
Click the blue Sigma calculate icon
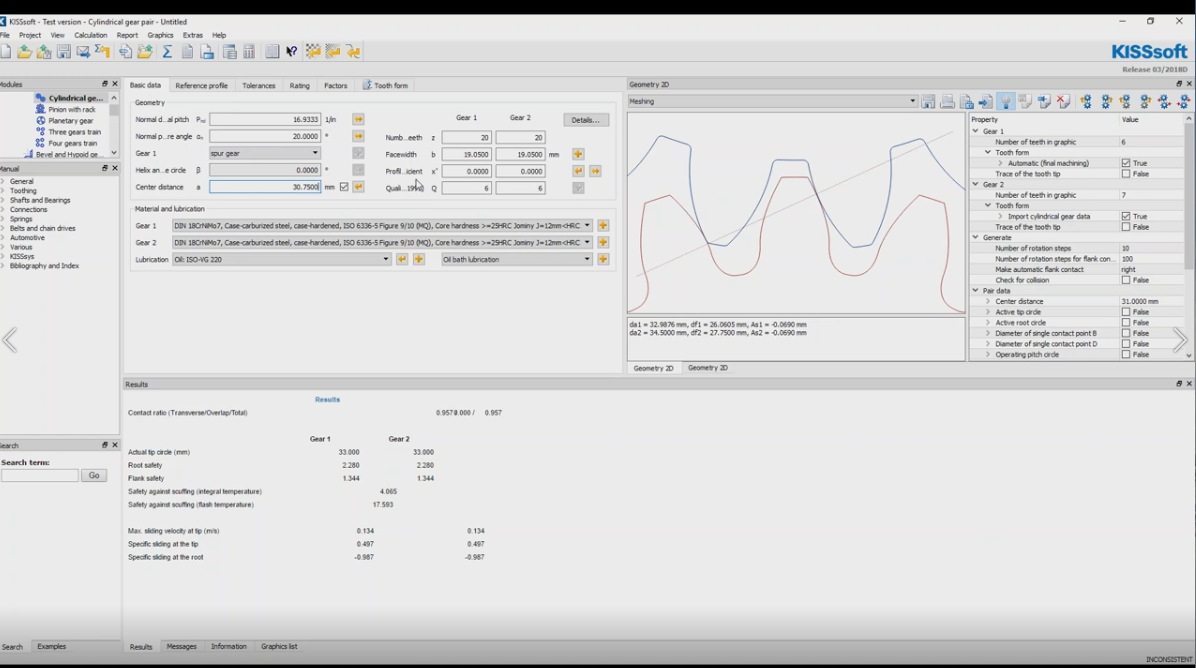point(167,52)
